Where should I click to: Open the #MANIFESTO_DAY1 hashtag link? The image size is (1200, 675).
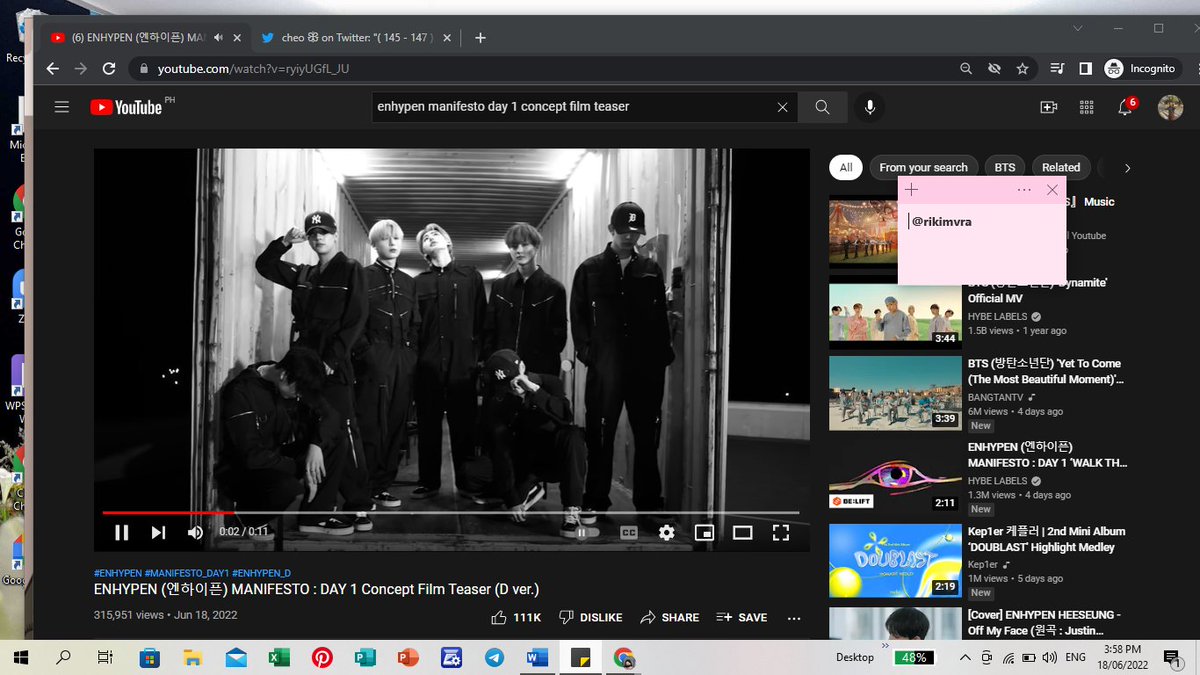[187, 573]
